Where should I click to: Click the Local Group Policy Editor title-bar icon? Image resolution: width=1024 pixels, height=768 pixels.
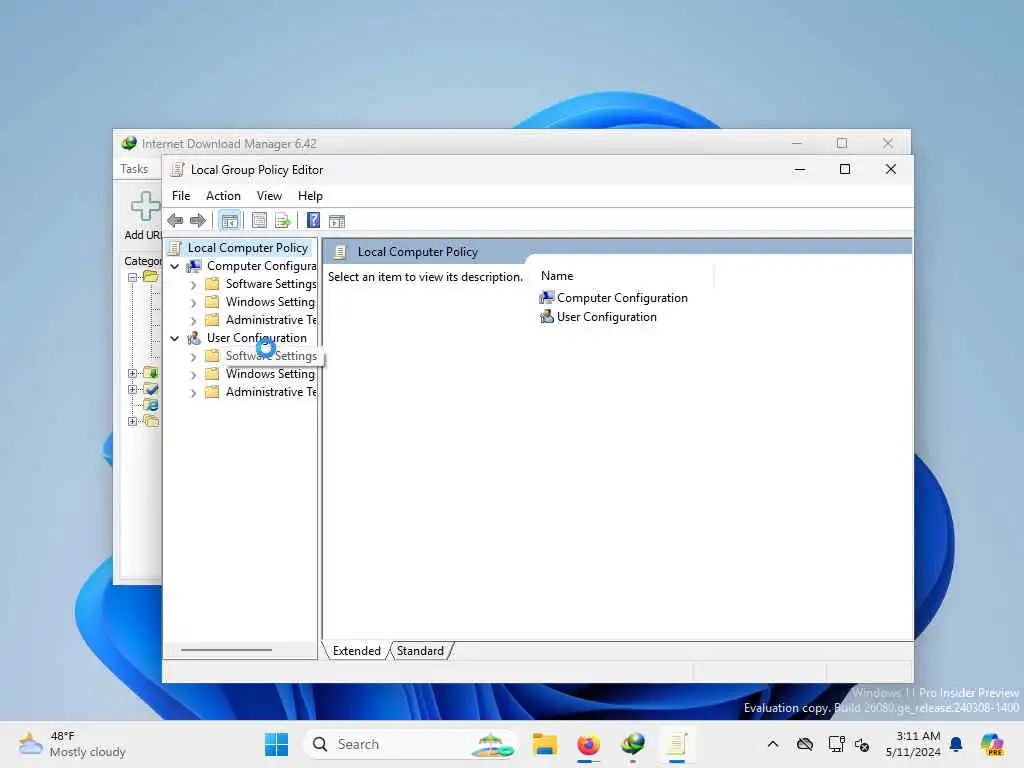[x=176, y=170]
